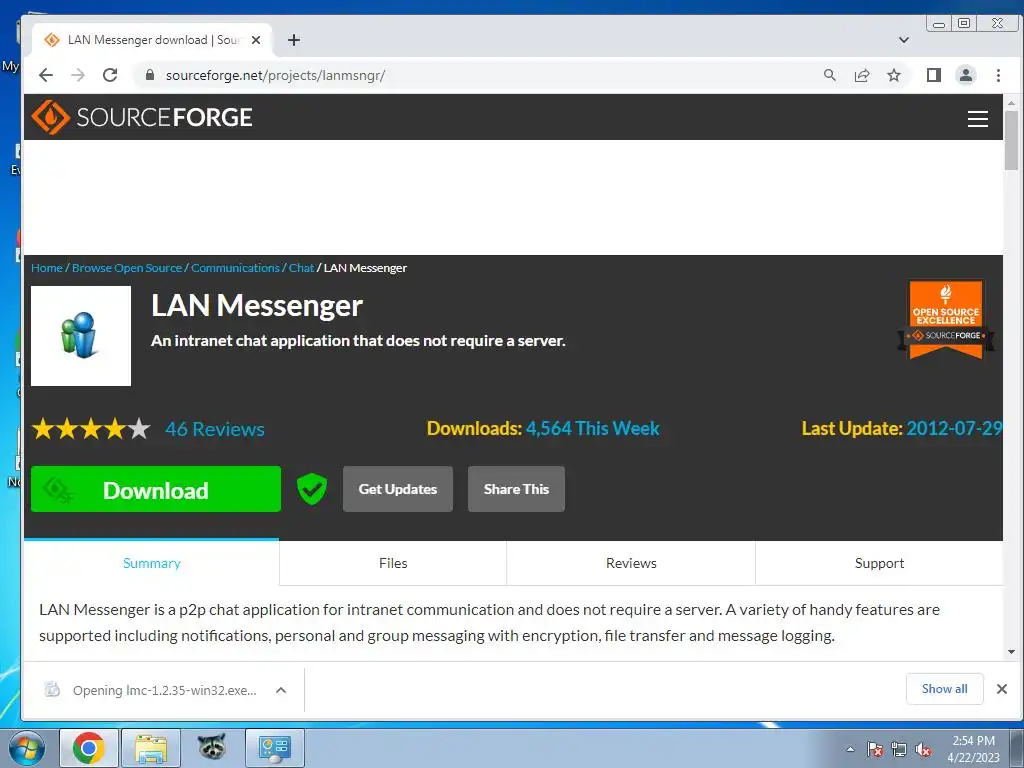Viewport: 1024px width, 768px height.
Task: Click the network tray icon
Action: (899, 749)
